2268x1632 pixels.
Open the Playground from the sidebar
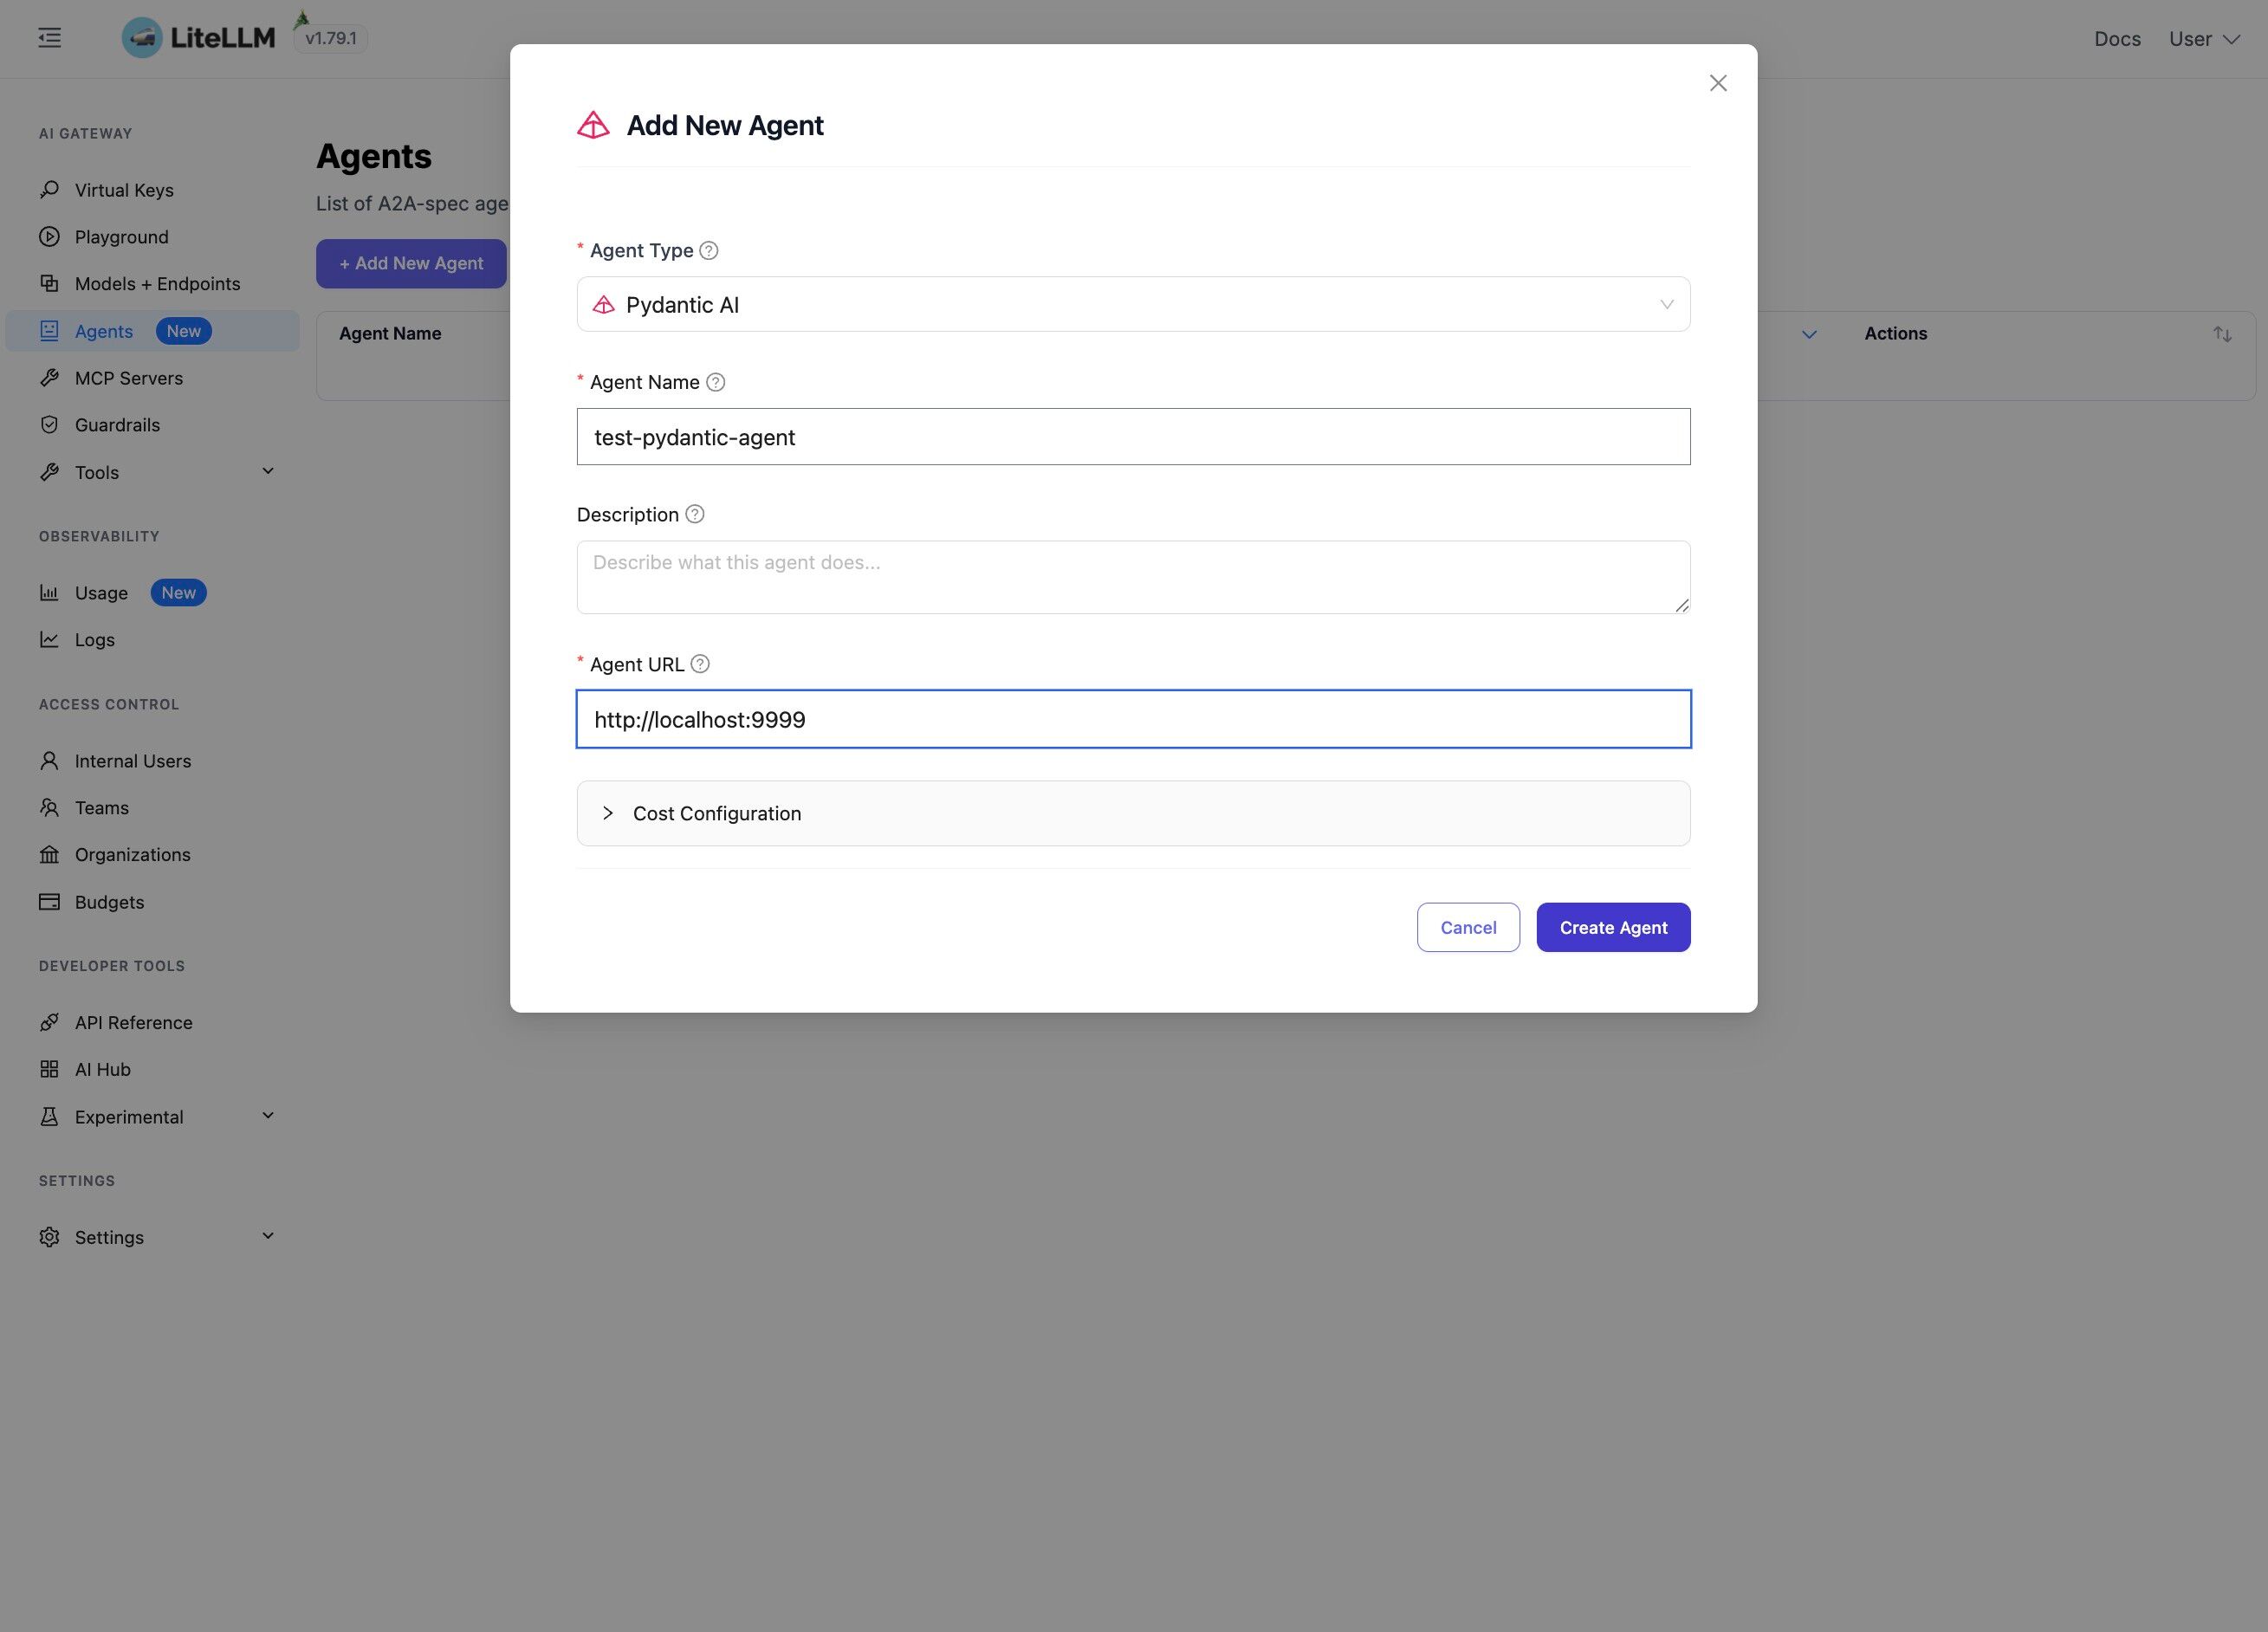(x=121, y=236)
